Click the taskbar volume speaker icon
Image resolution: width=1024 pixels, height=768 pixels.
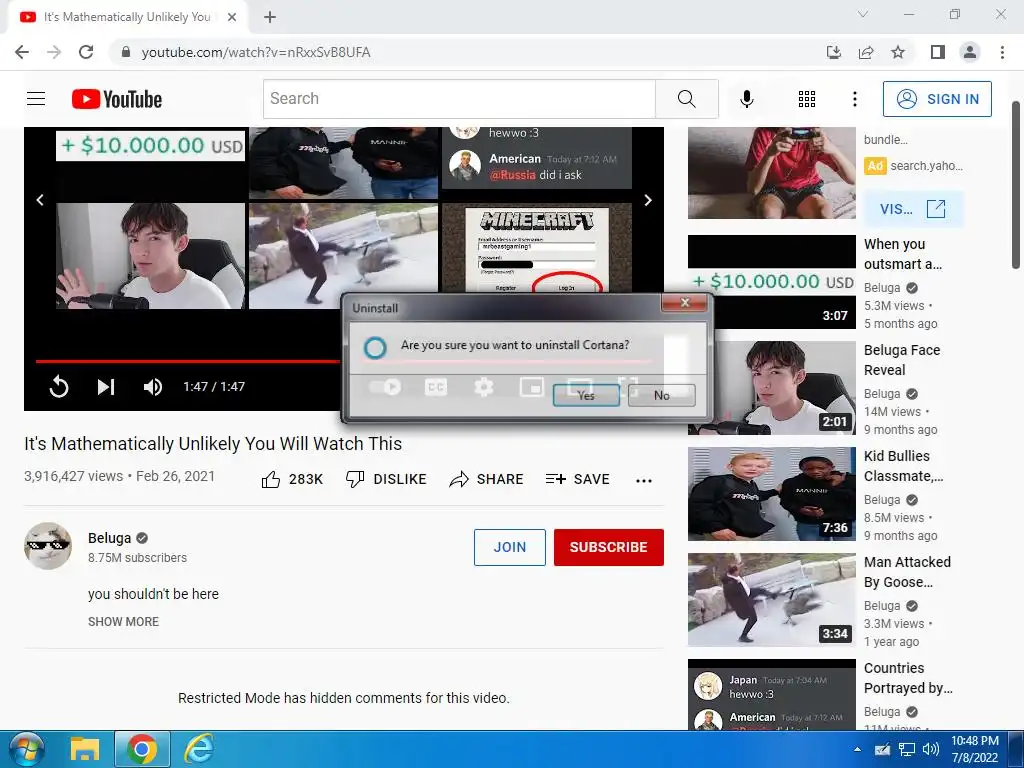[931, 749]
